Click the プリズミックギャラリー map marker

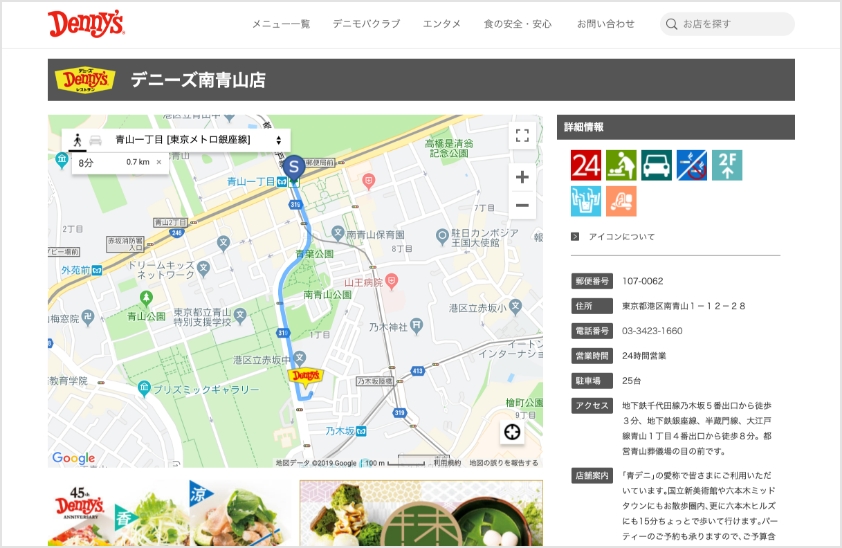pos(144,389)
